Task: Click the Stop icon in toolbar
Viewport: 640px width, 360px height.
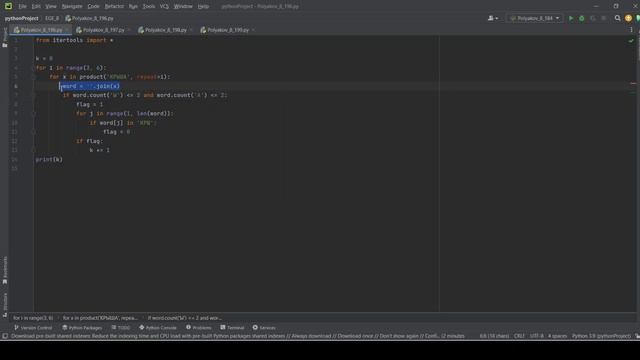Action: 604,18
